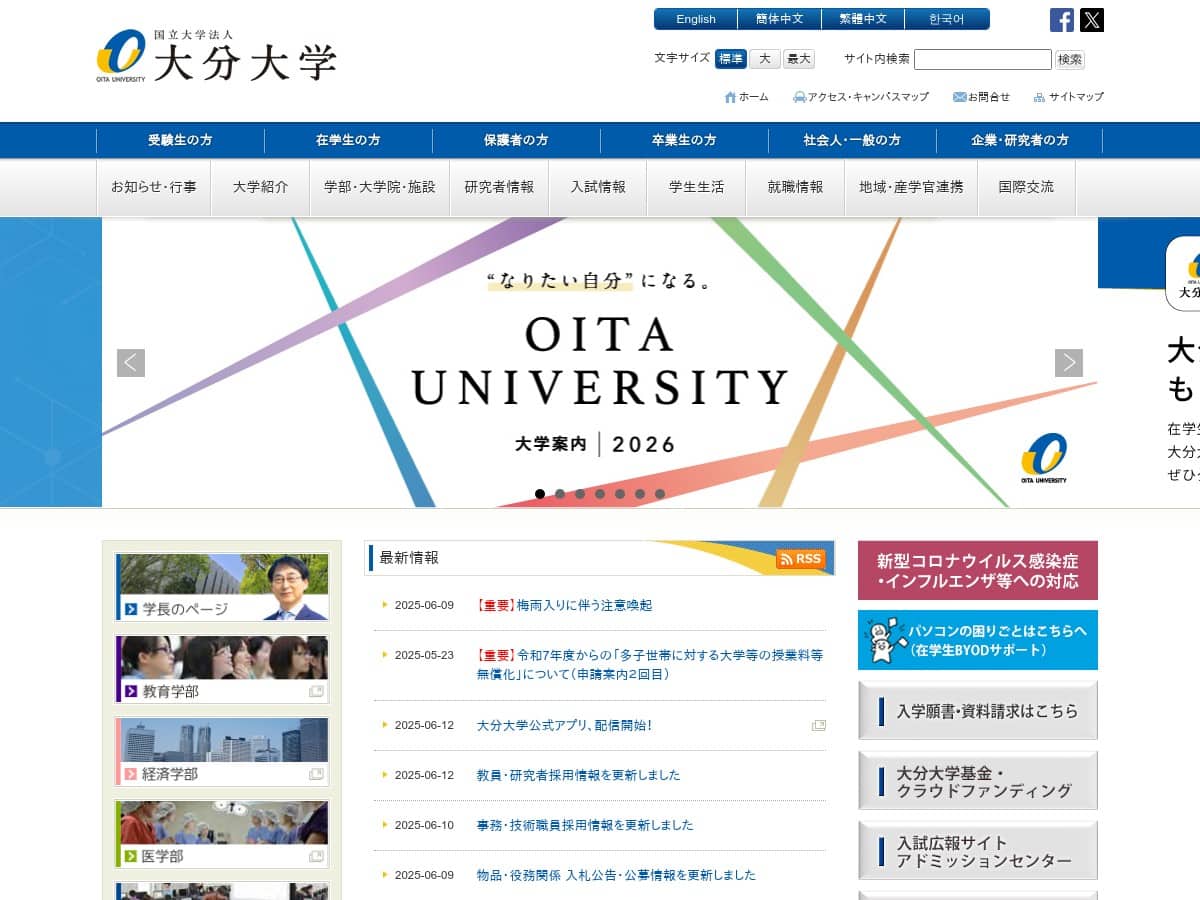Switch language to English

tap(696, 19)
